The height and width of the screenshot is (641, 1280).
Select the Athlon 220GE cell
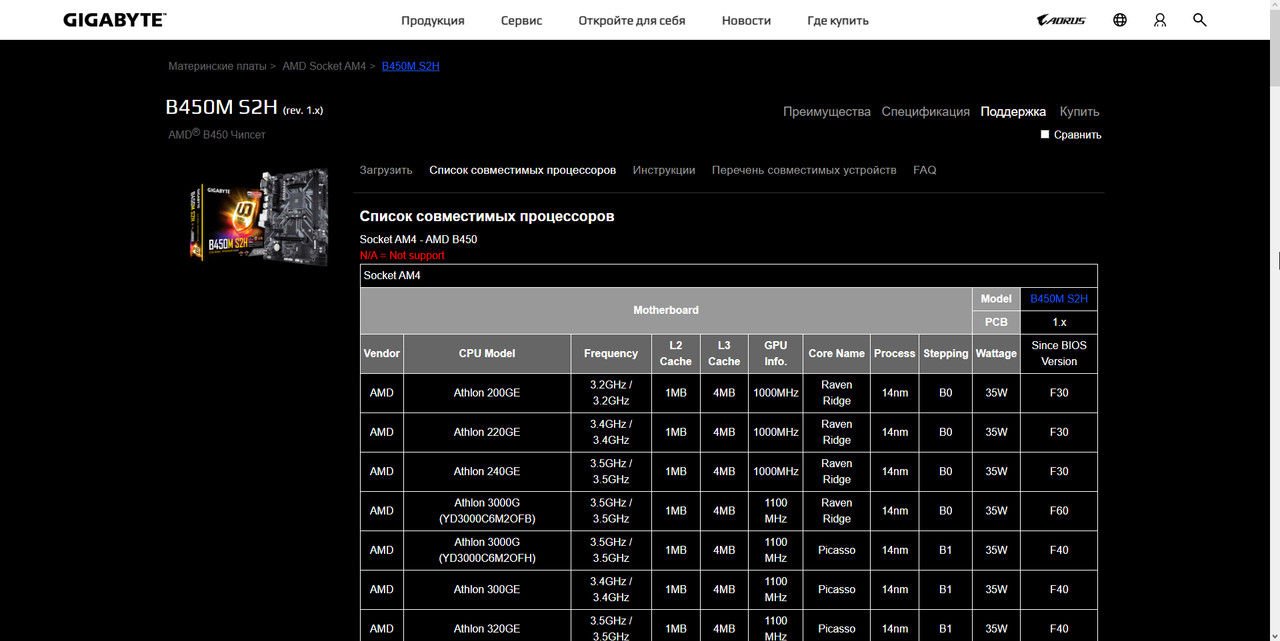(487, 432)
